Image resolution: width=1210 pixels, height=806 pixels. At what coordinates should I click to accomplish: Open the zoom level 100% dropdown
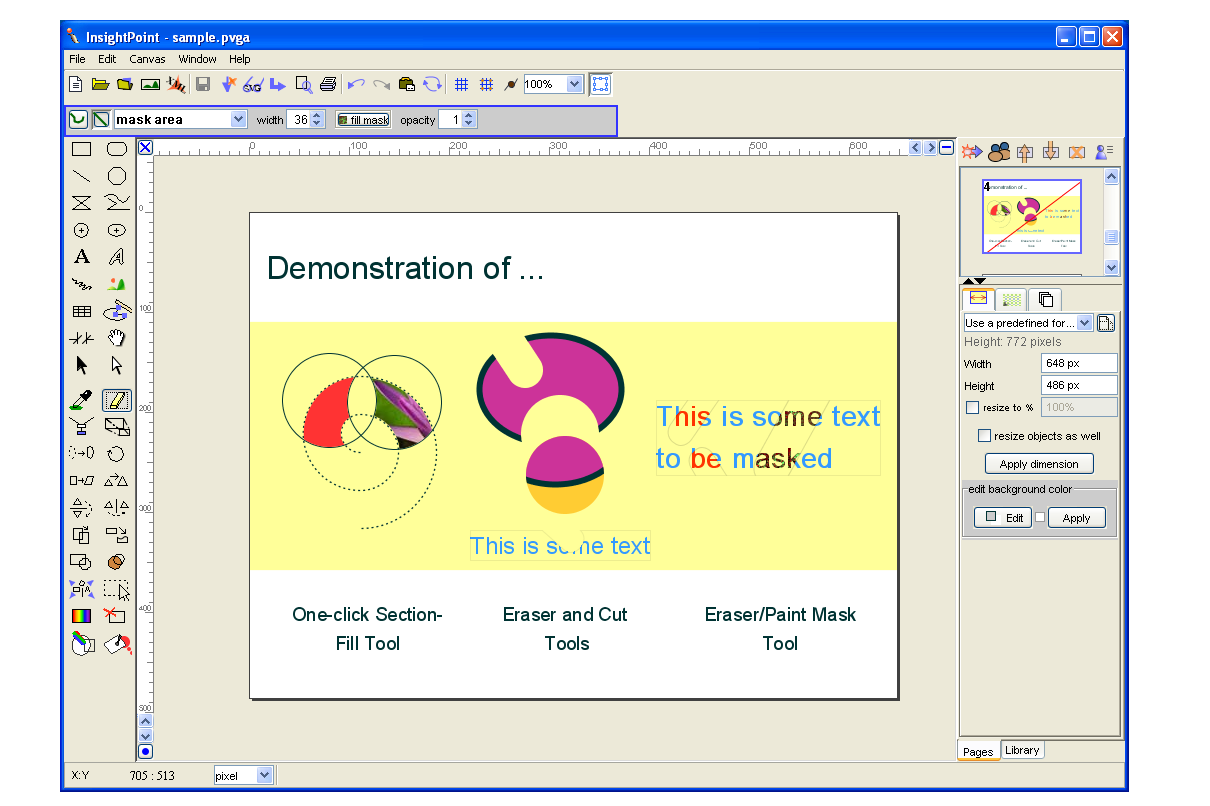click(x=575, y=84)
